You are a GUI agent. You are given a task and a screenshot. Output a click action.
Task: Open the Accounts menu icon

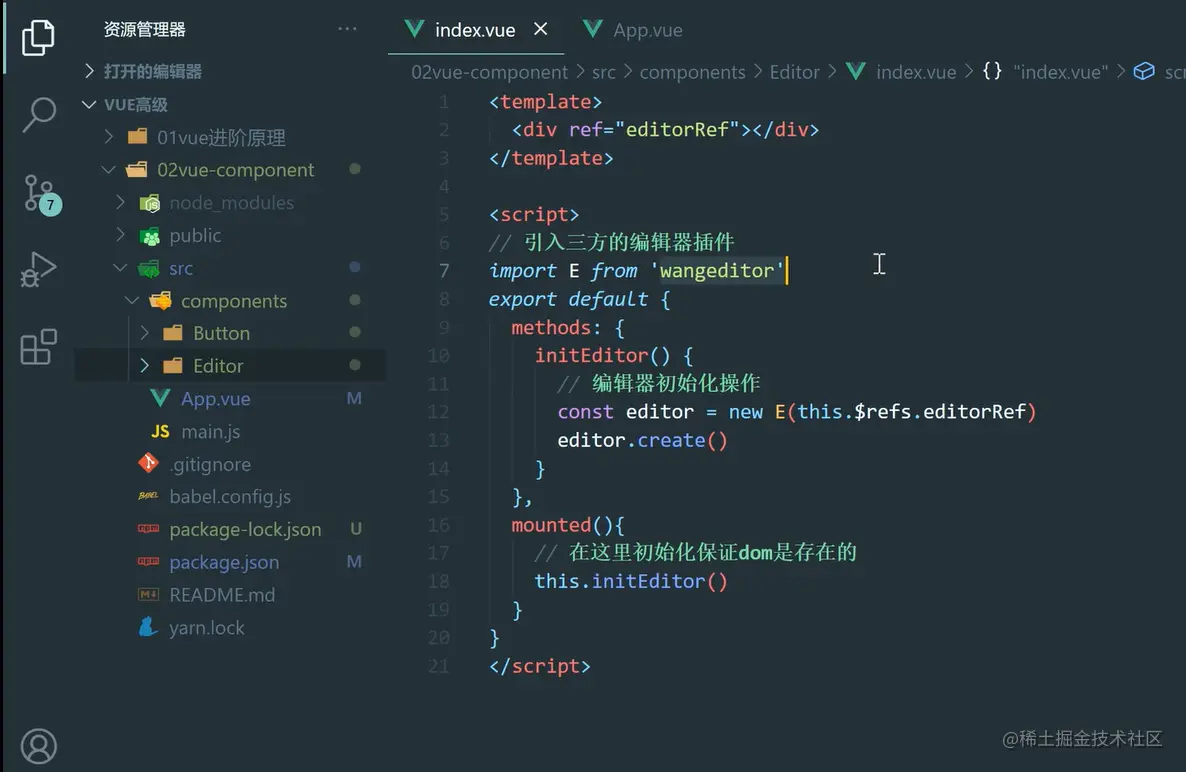pos(38,746)
